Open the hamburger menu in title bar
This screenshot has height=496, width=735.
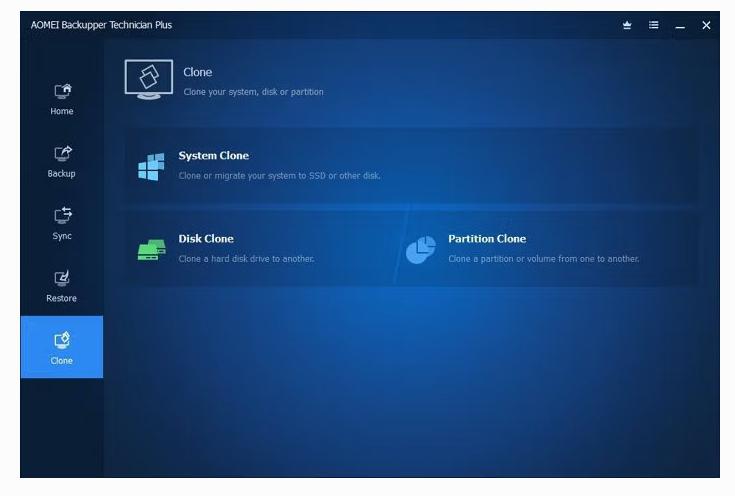(653, 25)
